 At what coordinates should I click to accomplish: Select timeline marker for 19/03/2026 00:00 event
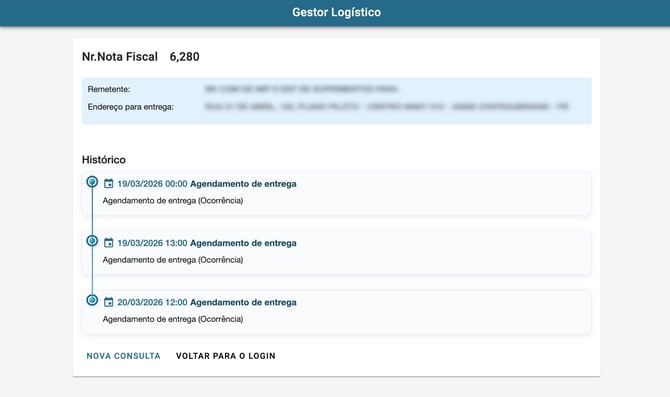tap(92, 182)
